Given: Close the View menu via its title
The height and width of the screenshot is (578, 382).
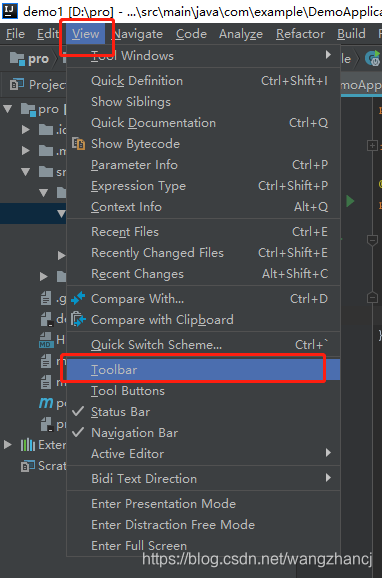Looking at the screenshot, I should (86, 34).
